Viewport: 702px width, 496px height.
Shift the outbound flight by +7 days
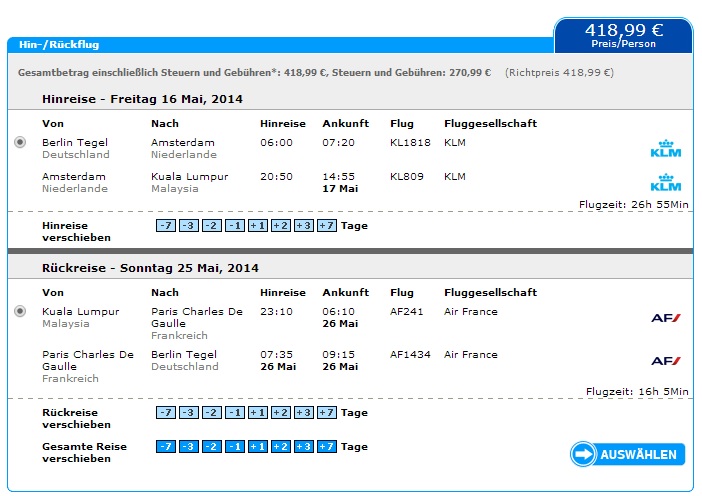326,226
